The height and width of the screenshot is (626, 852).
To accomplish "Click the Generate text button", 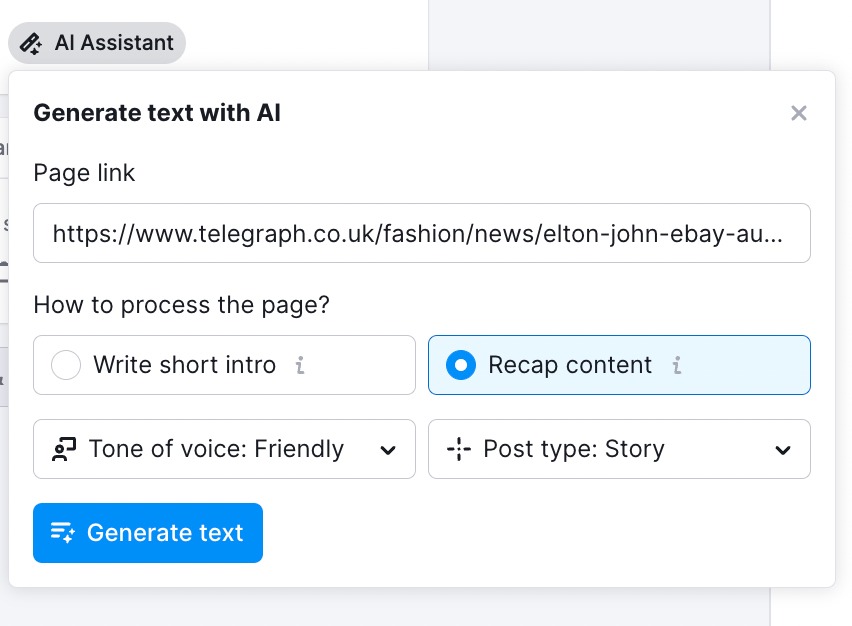I will click(147, 533).
